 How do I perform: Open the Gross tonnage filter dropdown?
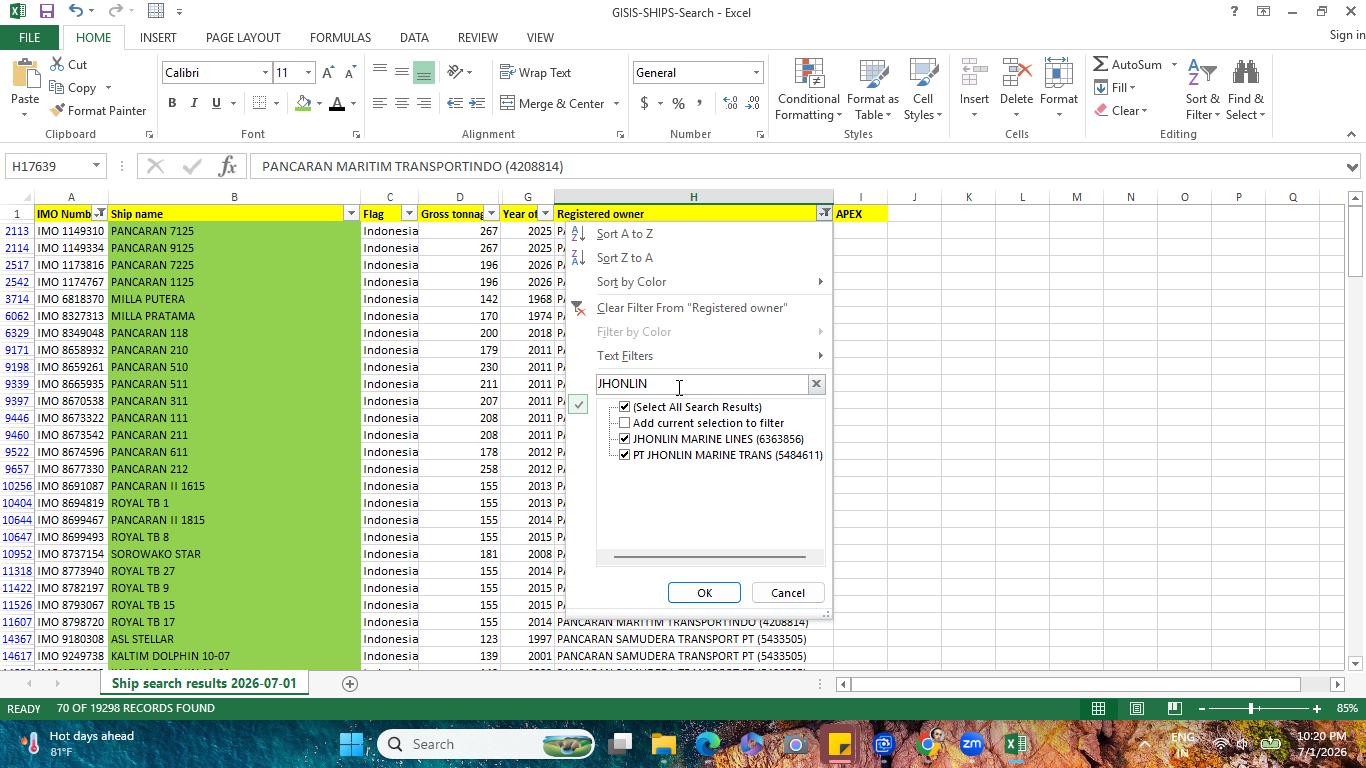coord(491,214)
